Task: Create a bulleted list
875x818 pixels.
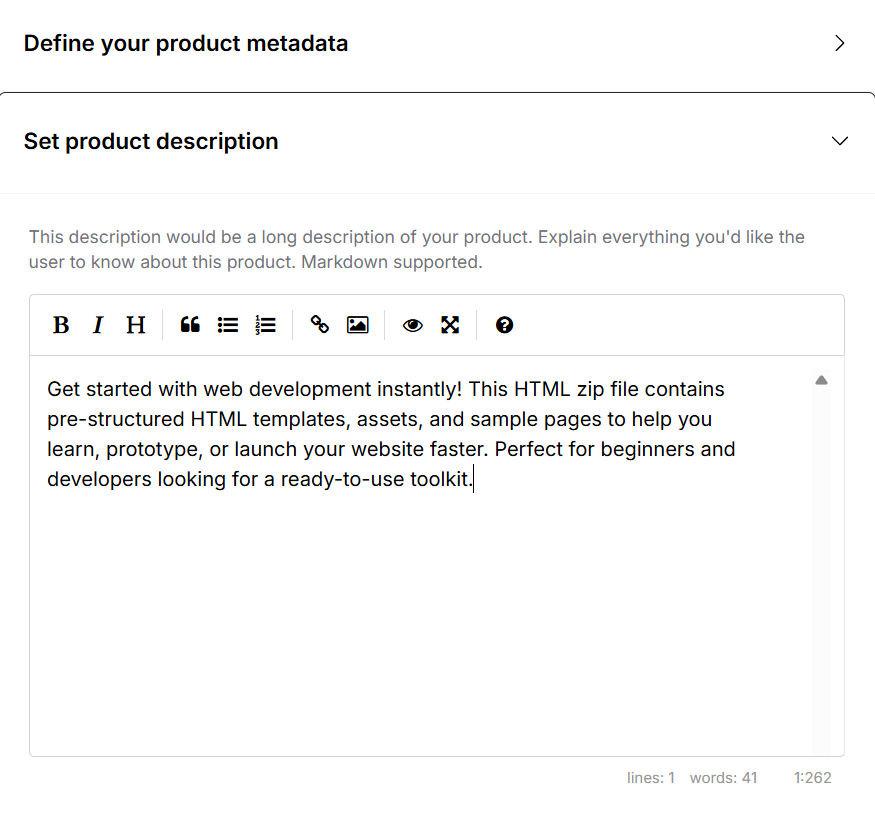Action: click(228, 325)
